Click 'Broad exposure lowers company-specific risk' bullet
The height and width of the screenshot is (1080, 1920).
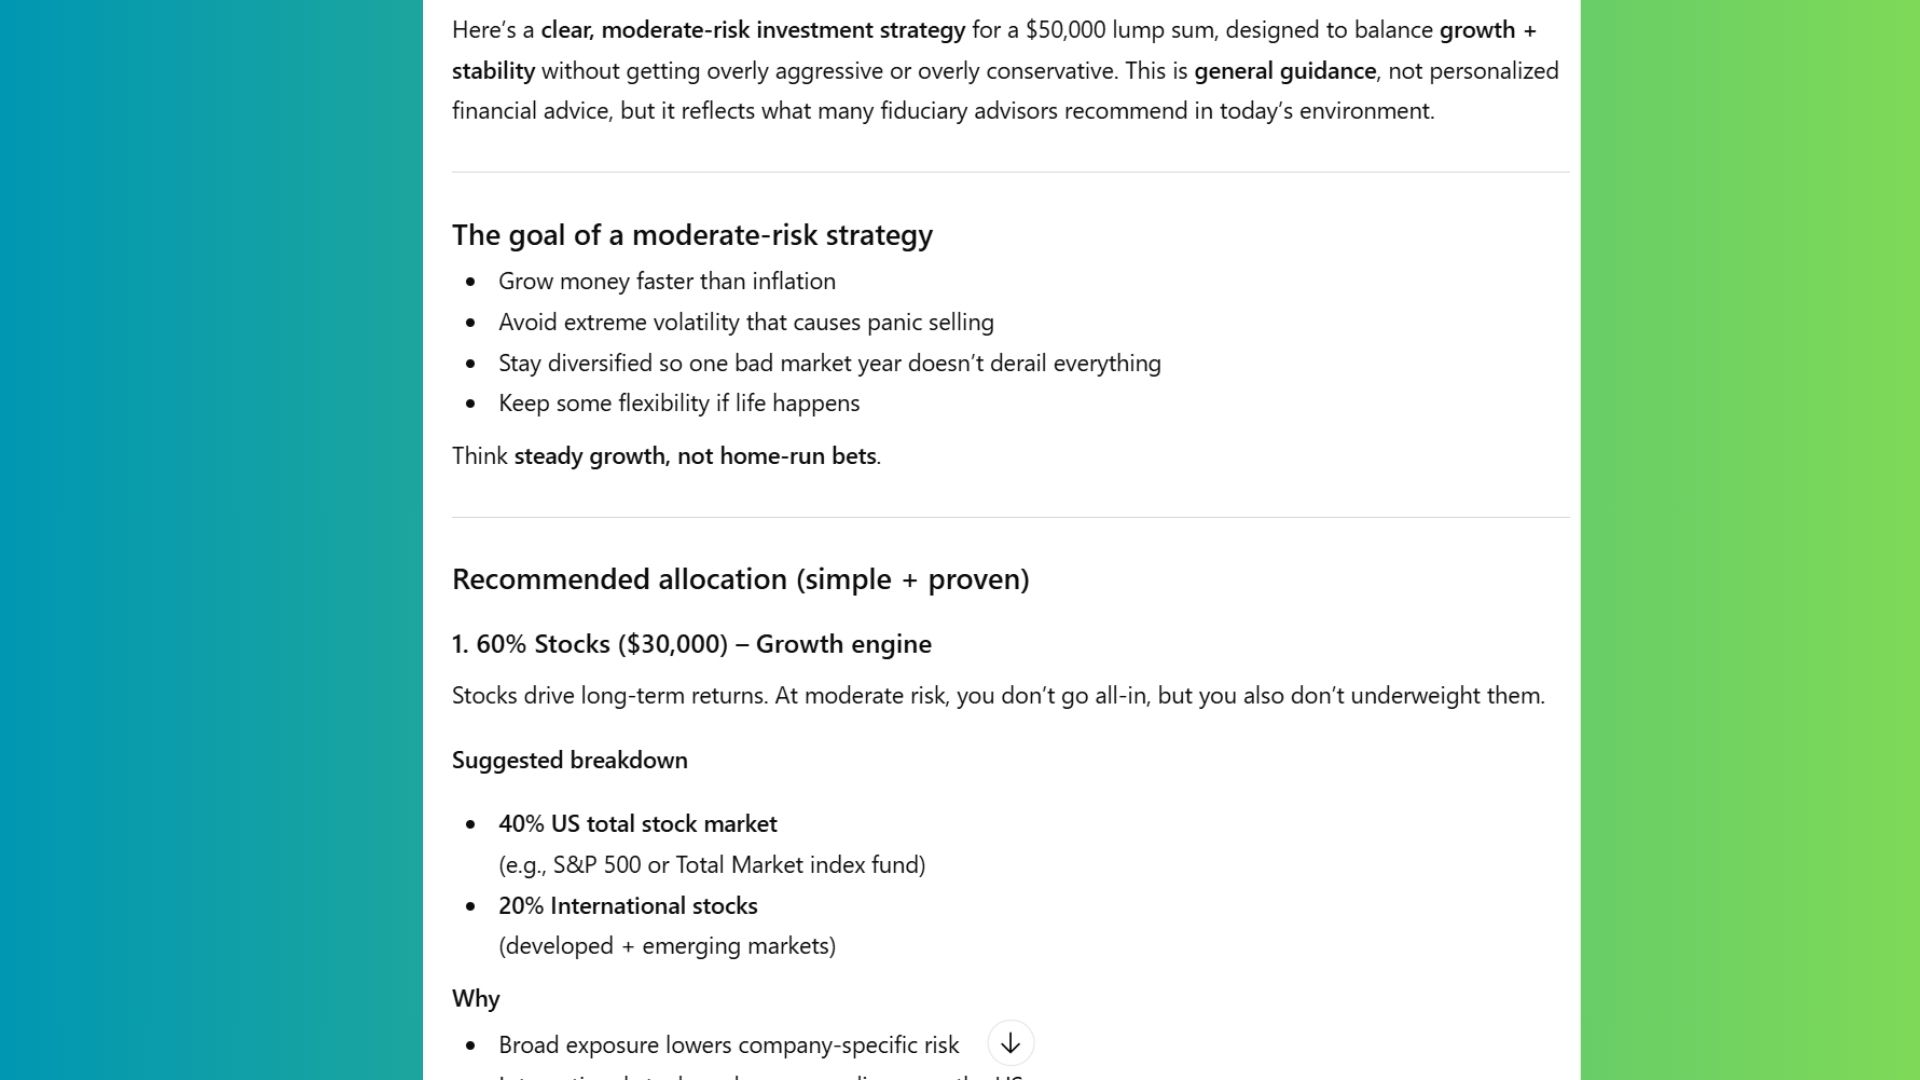(x=728, y=1045)
